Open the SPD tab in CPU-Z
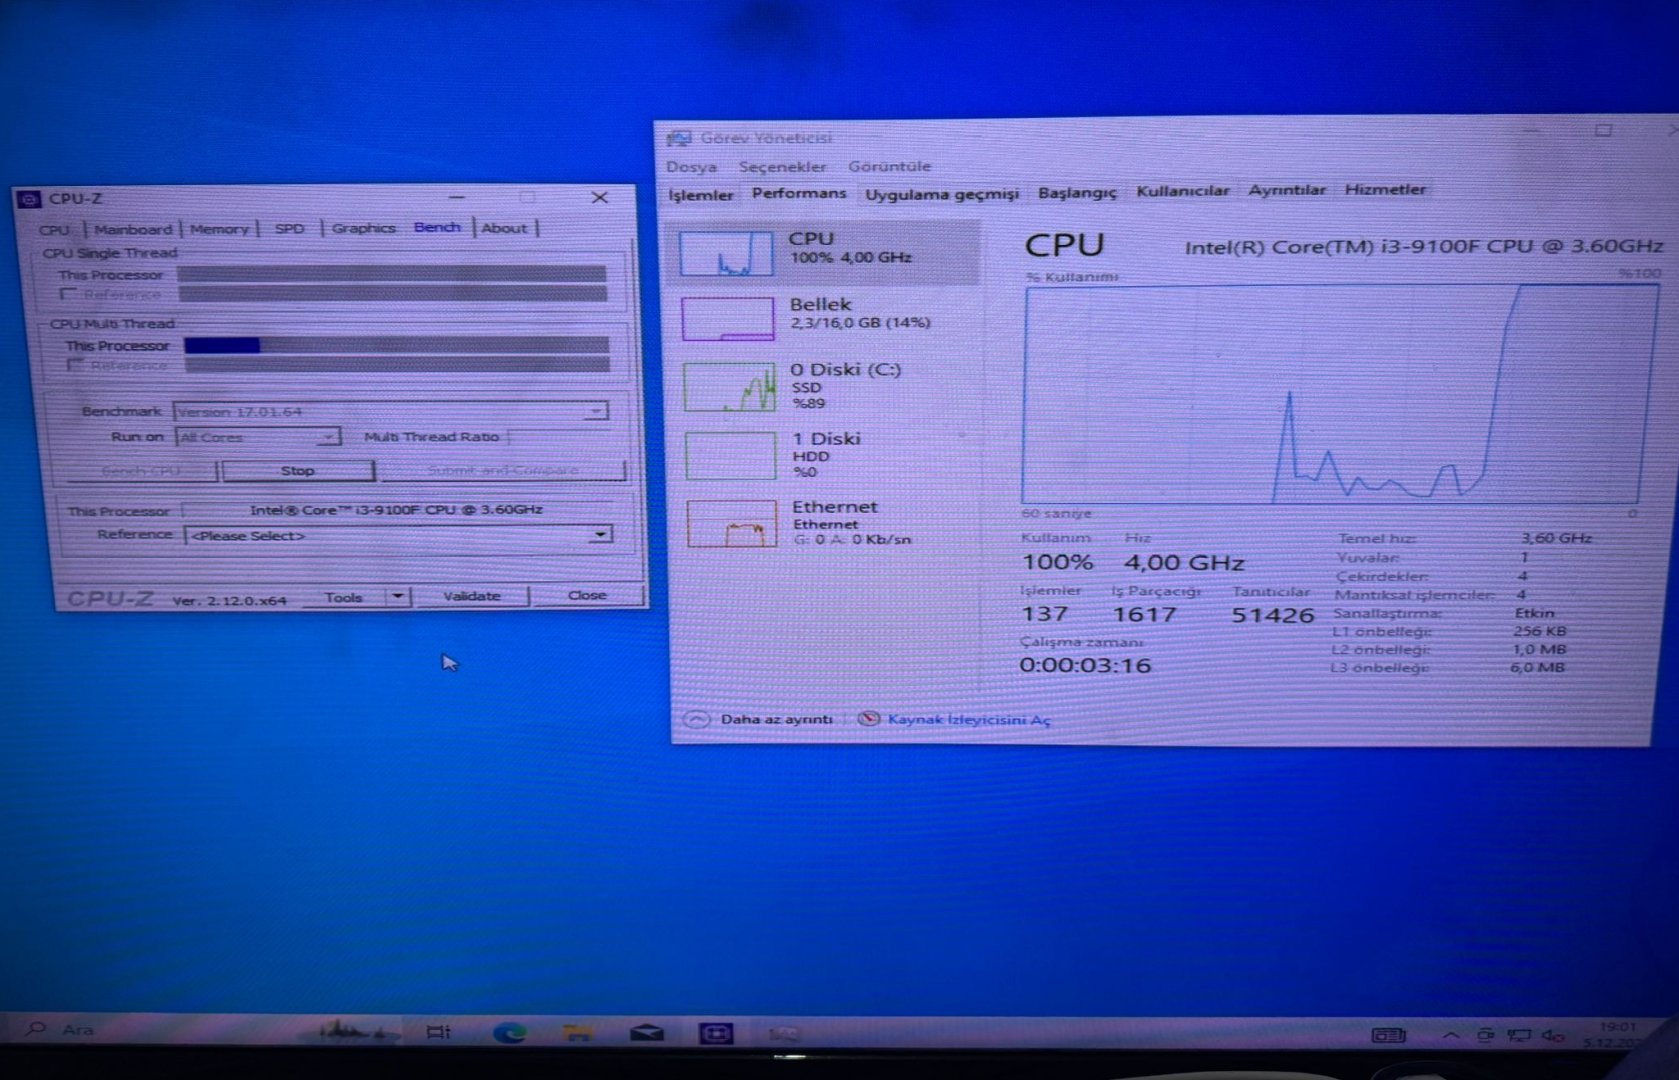The width and height of the screenshot is (1679, 1080). point(289,229)
